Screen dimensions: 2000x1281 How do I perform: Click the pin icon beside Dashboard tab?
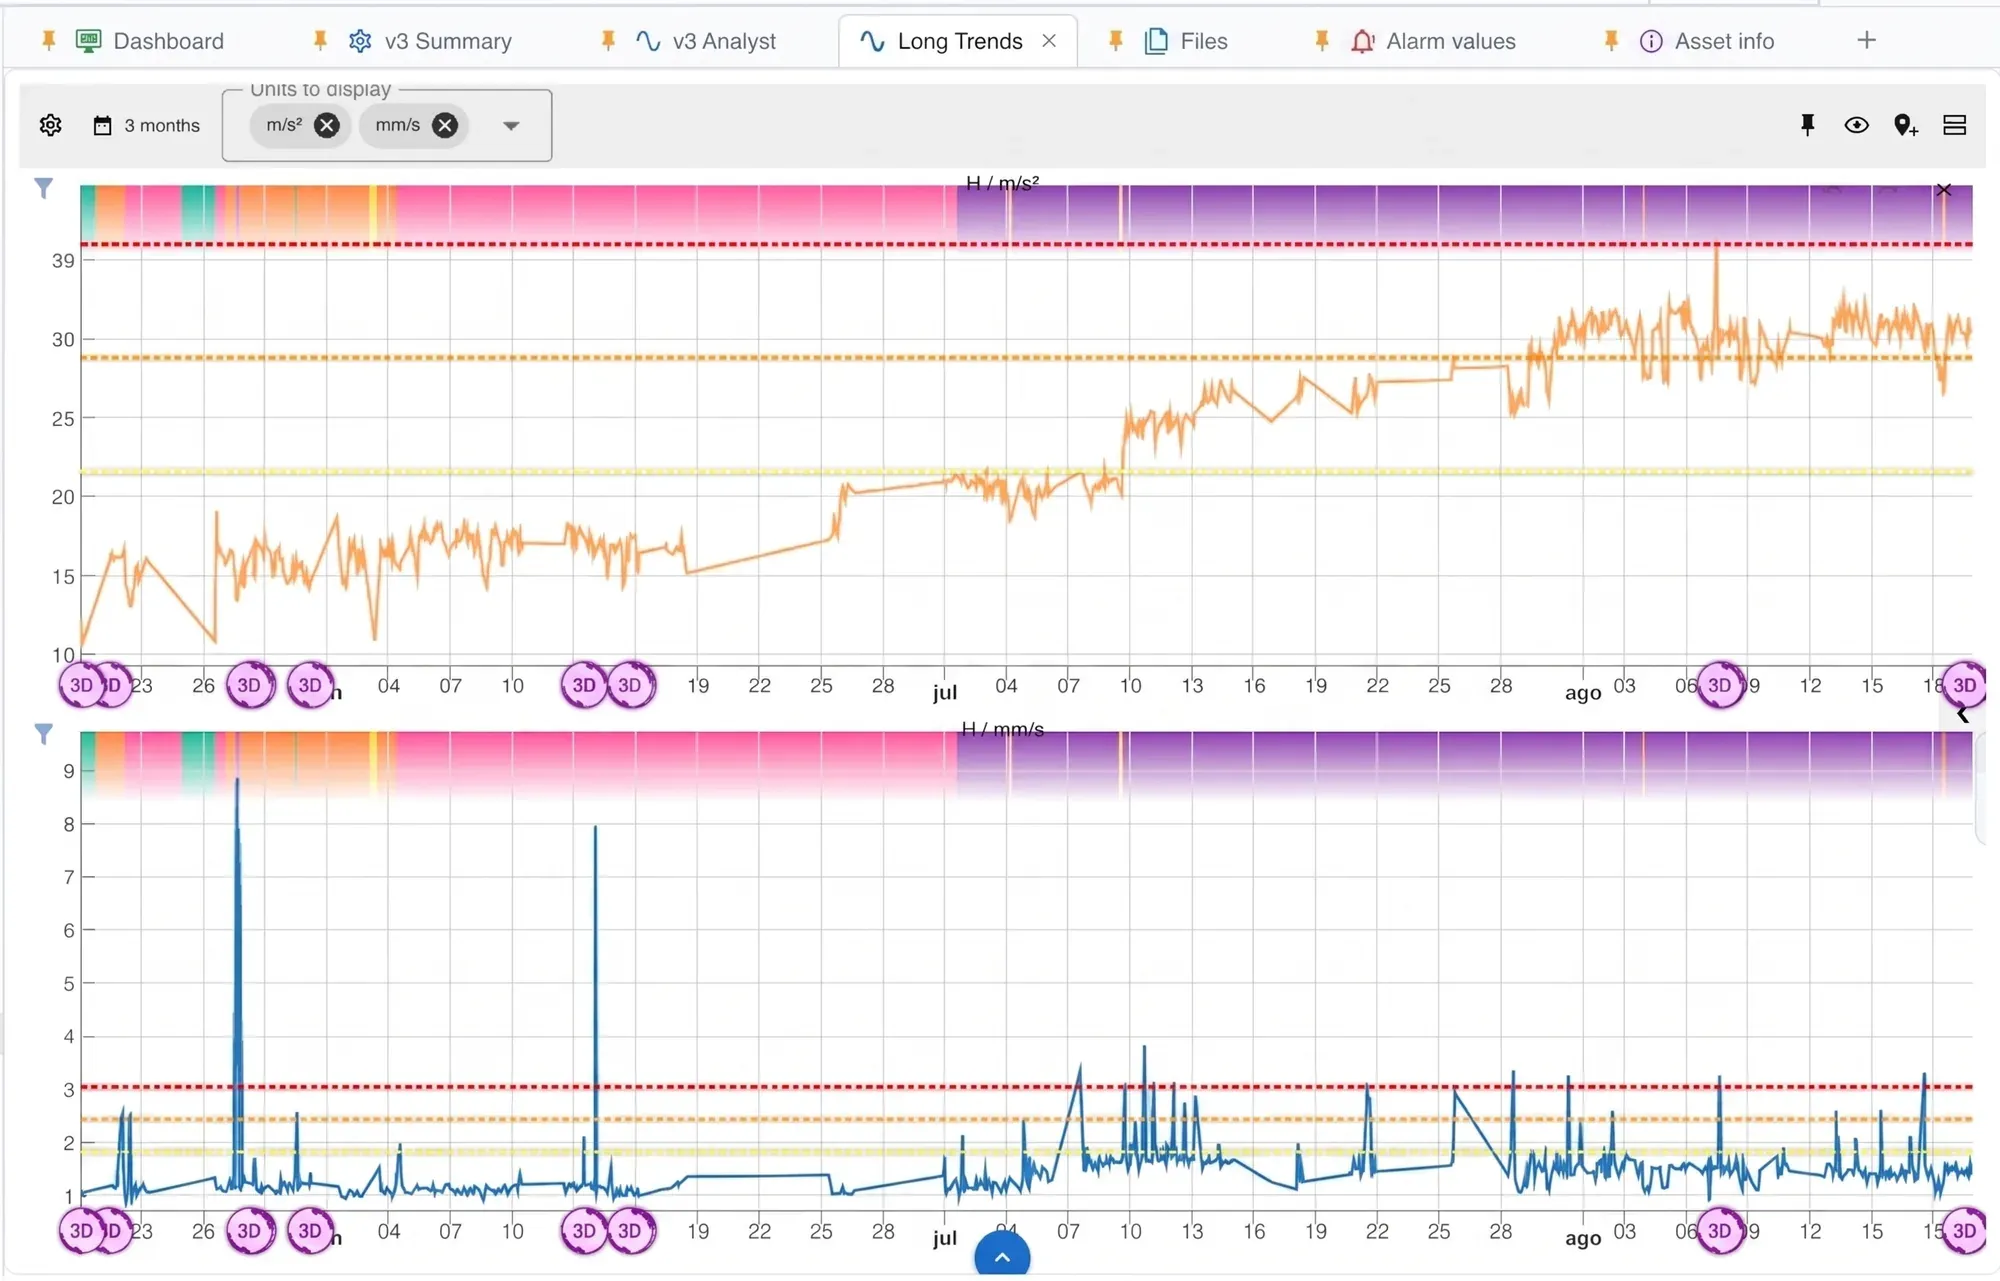48,41
